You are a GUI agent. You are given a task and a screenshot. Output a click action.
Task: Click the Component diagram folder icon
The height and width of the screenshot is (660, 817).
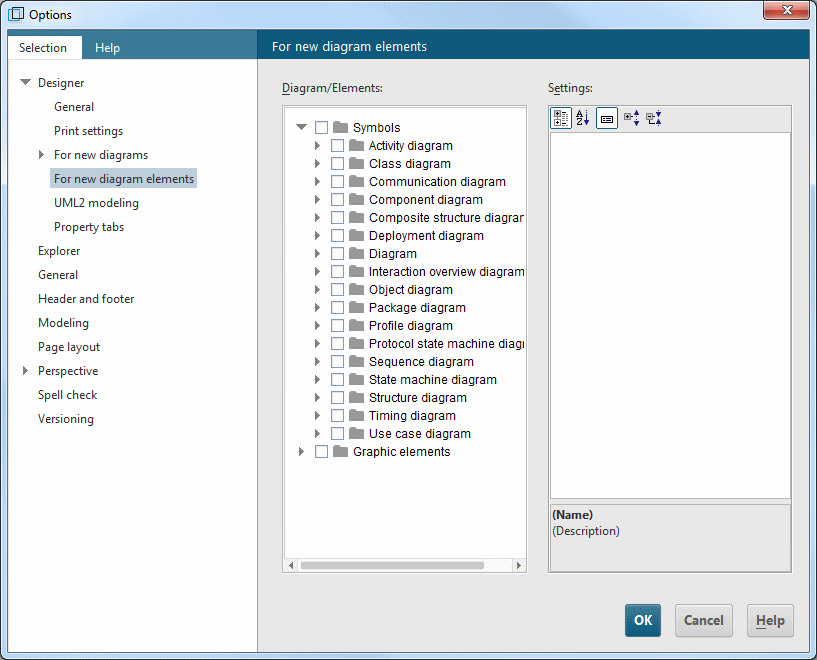click(356, 199)
